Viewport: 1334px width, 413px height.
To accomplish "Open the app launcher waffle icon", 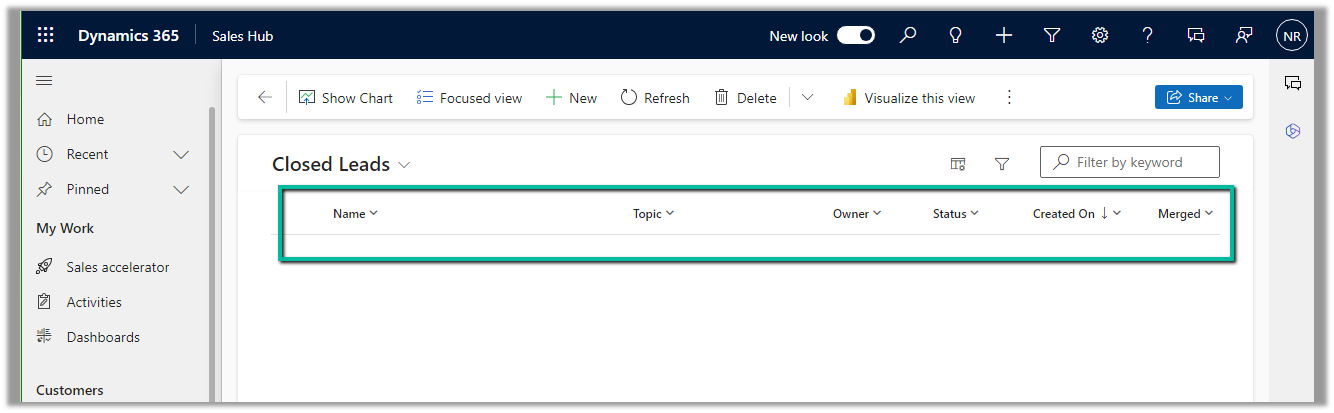I will coord(45,35).
